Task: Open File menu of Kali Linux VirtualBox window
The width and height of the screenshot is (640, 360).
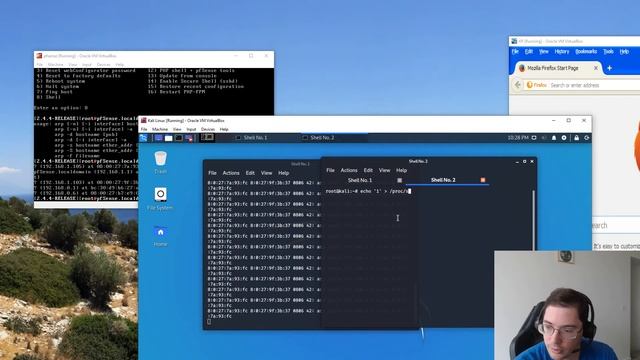Action: (x=144, y=129)
